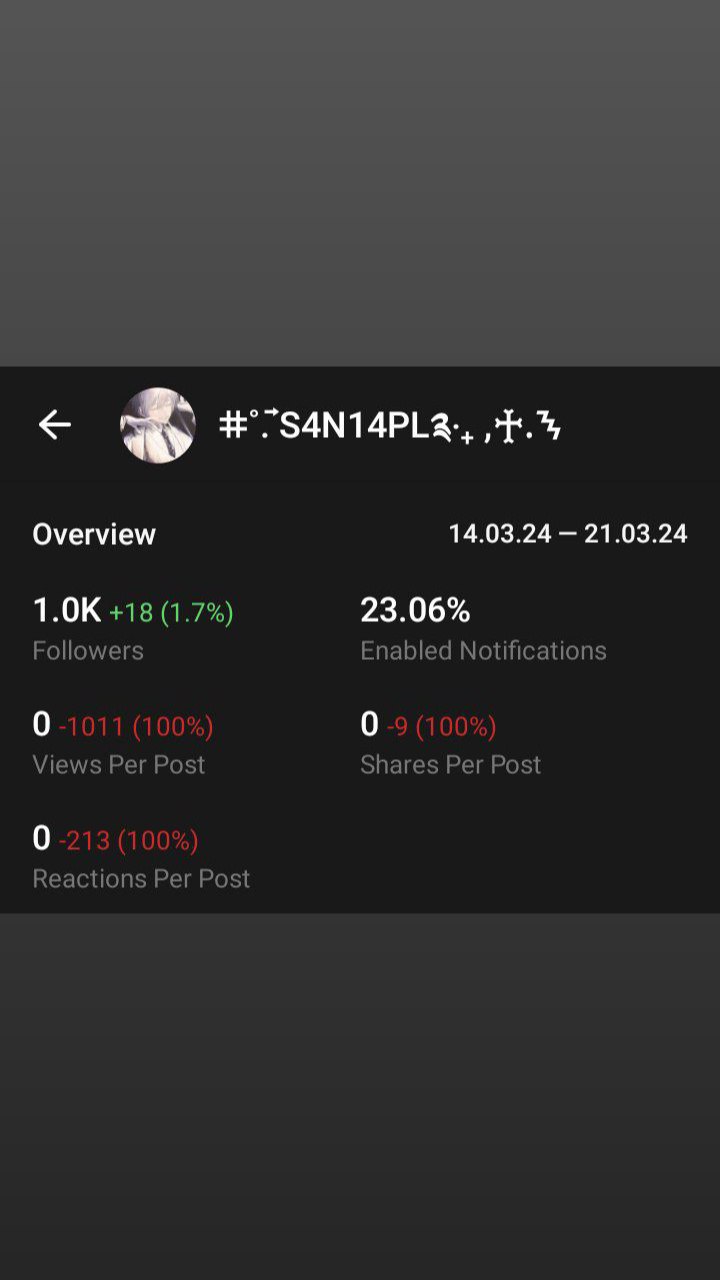Click the Overview section heading
The image size is (720, 1280).
point(94,534)
